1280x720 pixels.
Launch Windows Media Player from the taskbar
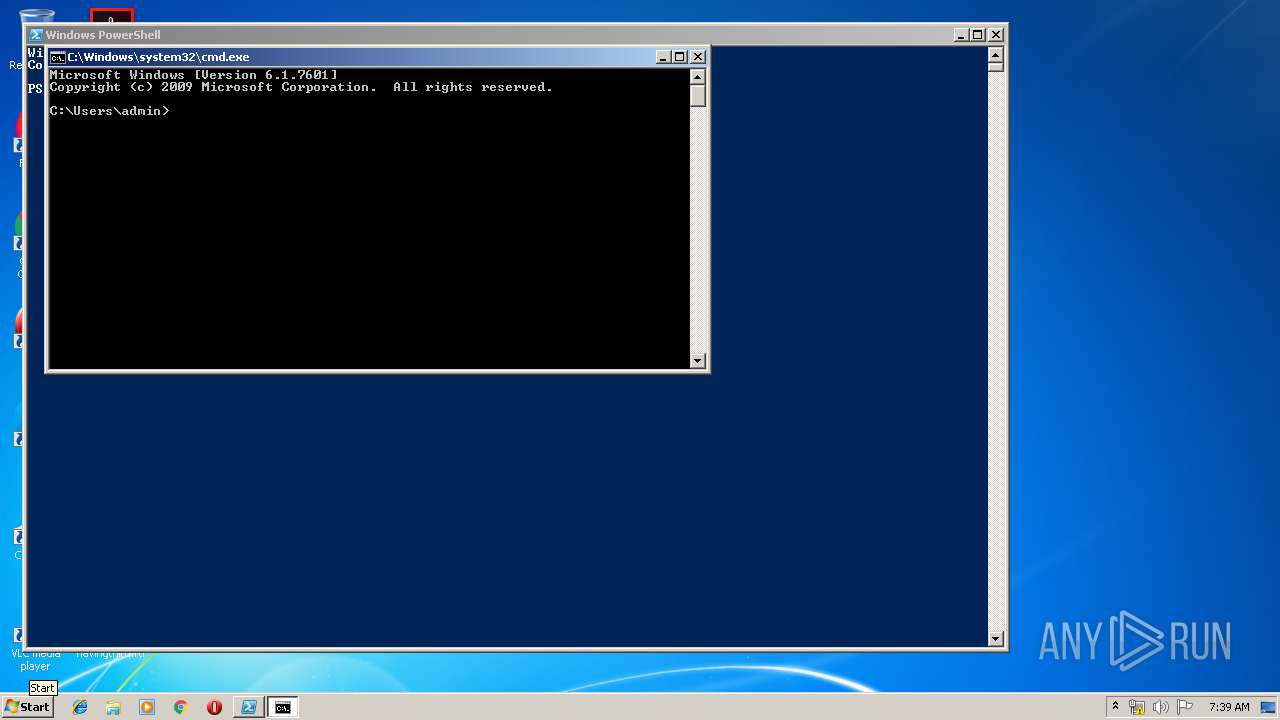[147, 707]
